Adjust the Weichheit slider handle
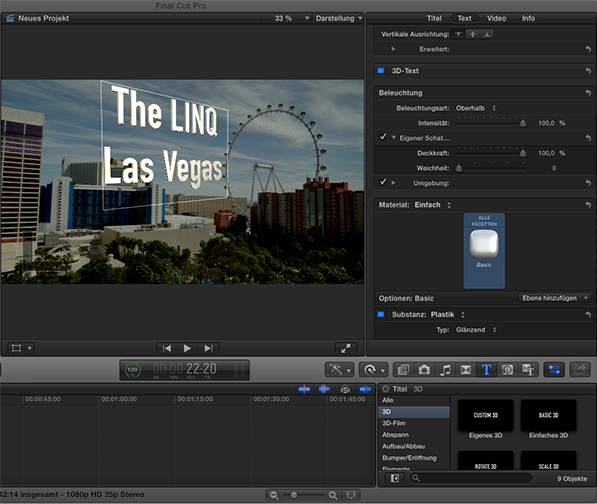This screenshot has height=504, width=597. [459, 168]
